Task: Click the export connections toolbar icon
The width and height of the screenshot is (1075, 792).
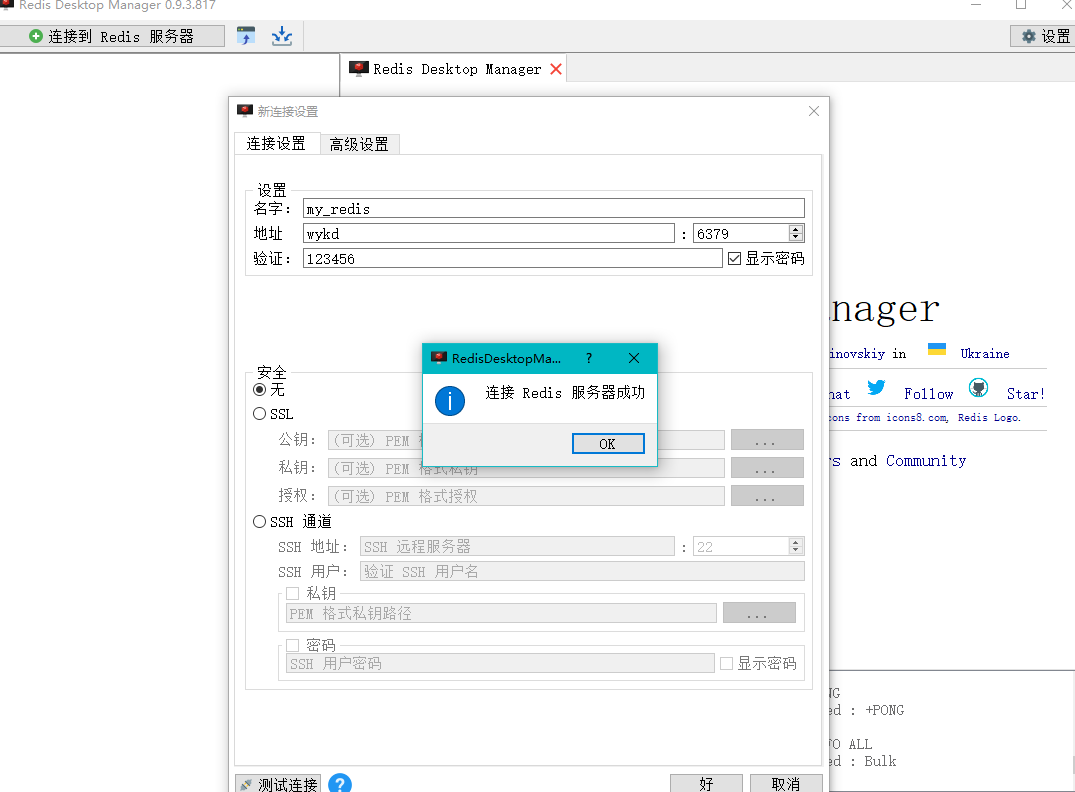Action: point(282,36)
